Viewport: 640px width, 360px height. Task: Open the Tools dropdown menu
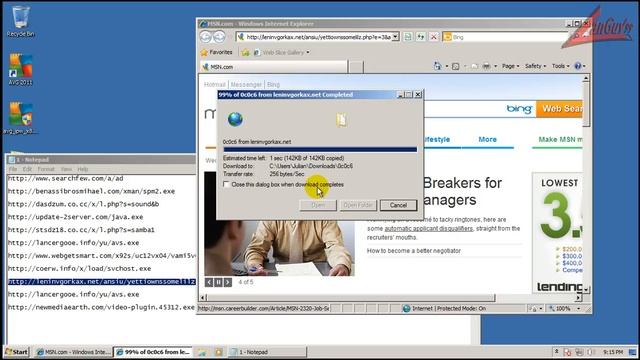point(560,66)
